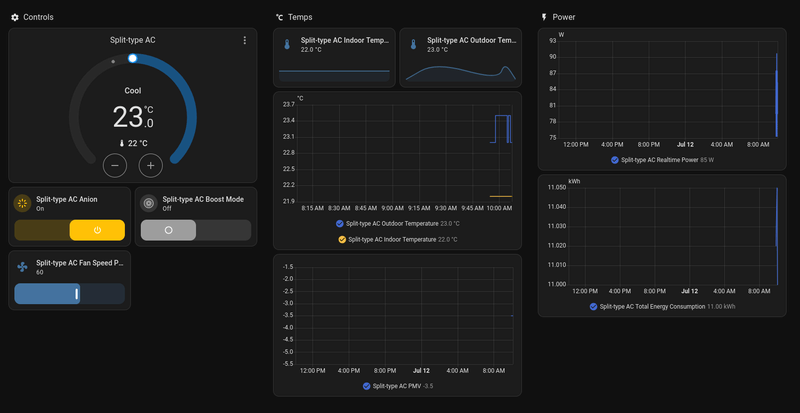Image resolution: width=800 pixels, height=413 pixels.
Task: Toggle Total Energy Consumption legend checkbox
Action: (x=593, y=307)
